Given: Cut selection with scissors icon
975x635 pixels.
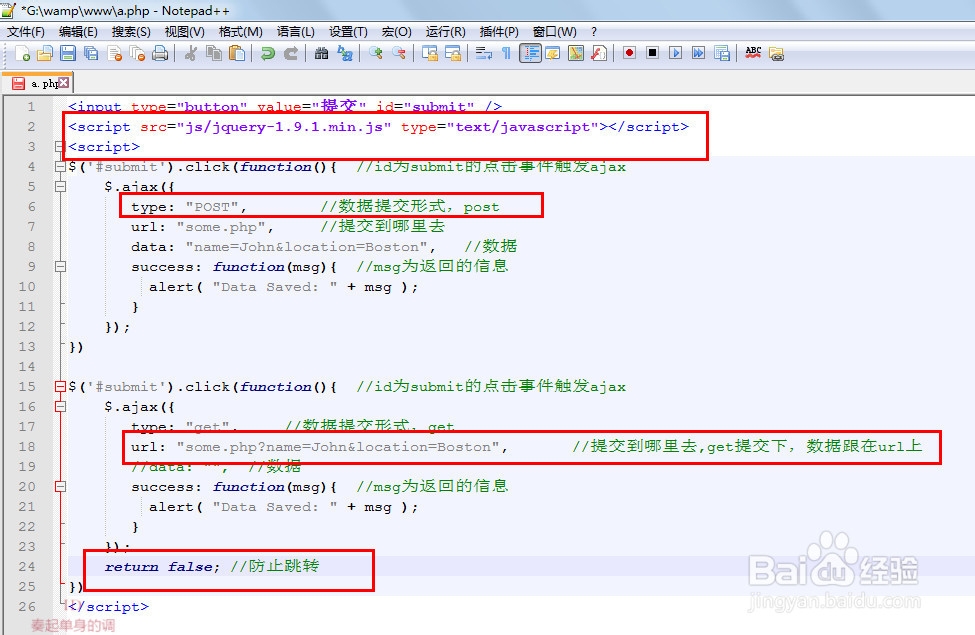Looking at the screenshot, I should [x=190, y=53].
